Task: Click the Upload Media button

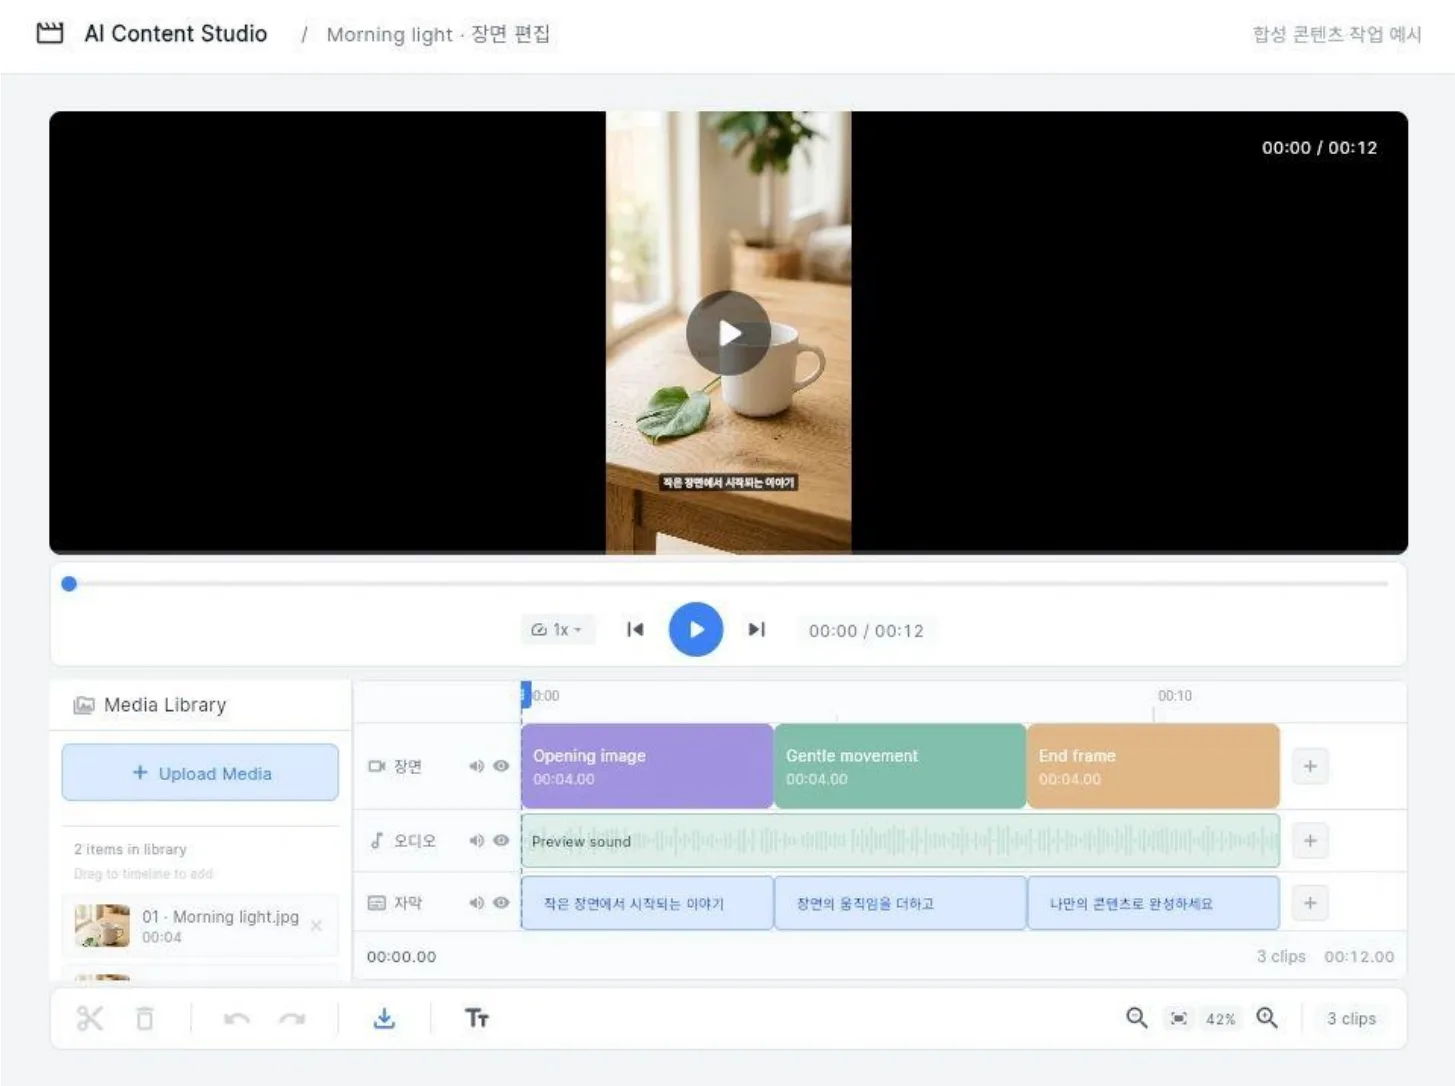Action: point(200,773)
